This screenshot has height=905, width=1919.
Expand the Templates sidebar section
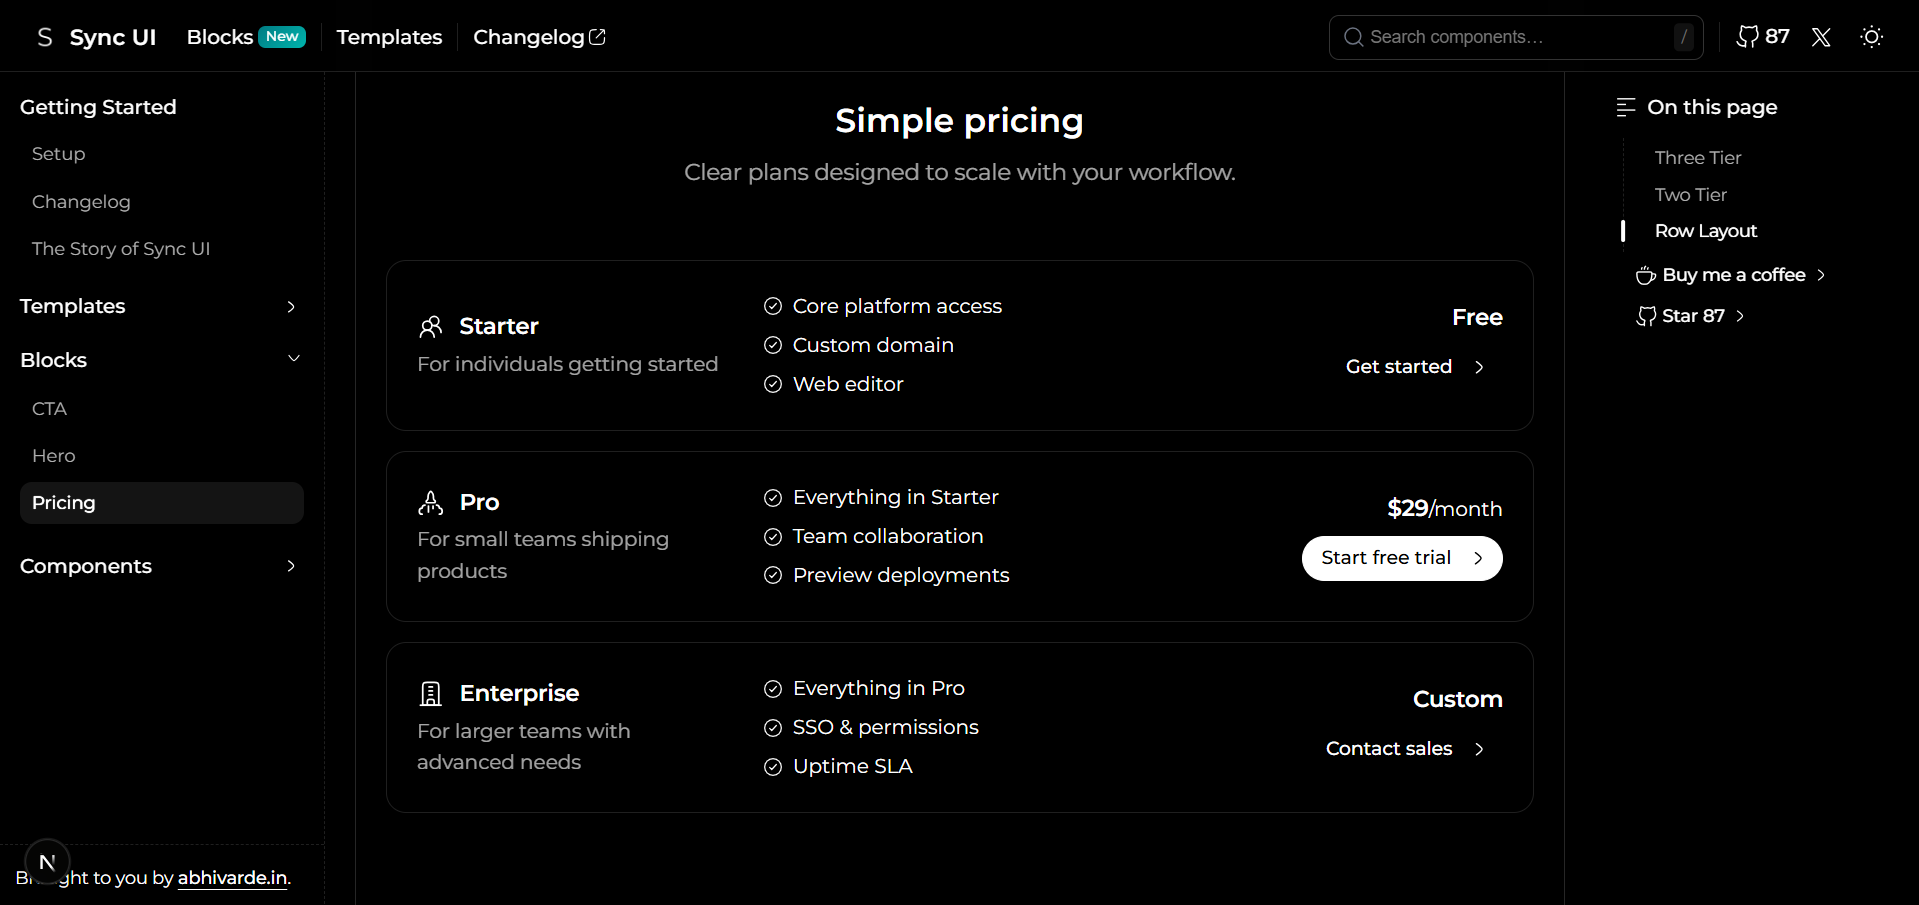(291, 306)
